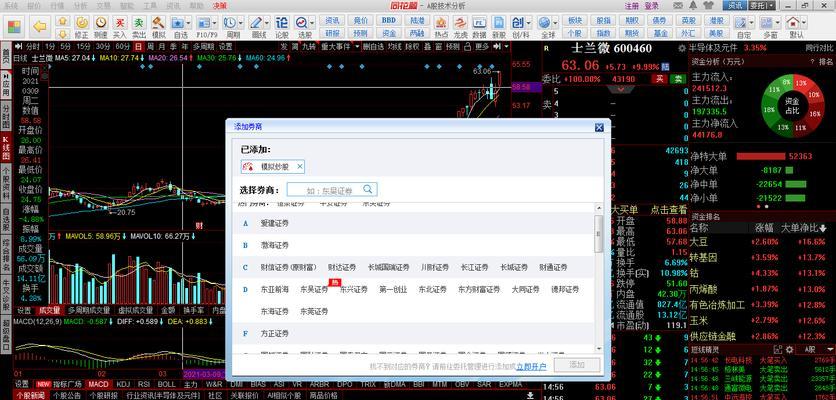Choose 东吴证券 from broker list
Image resolution: width=836 pixels, height=400 pixels.
(314, 290)
